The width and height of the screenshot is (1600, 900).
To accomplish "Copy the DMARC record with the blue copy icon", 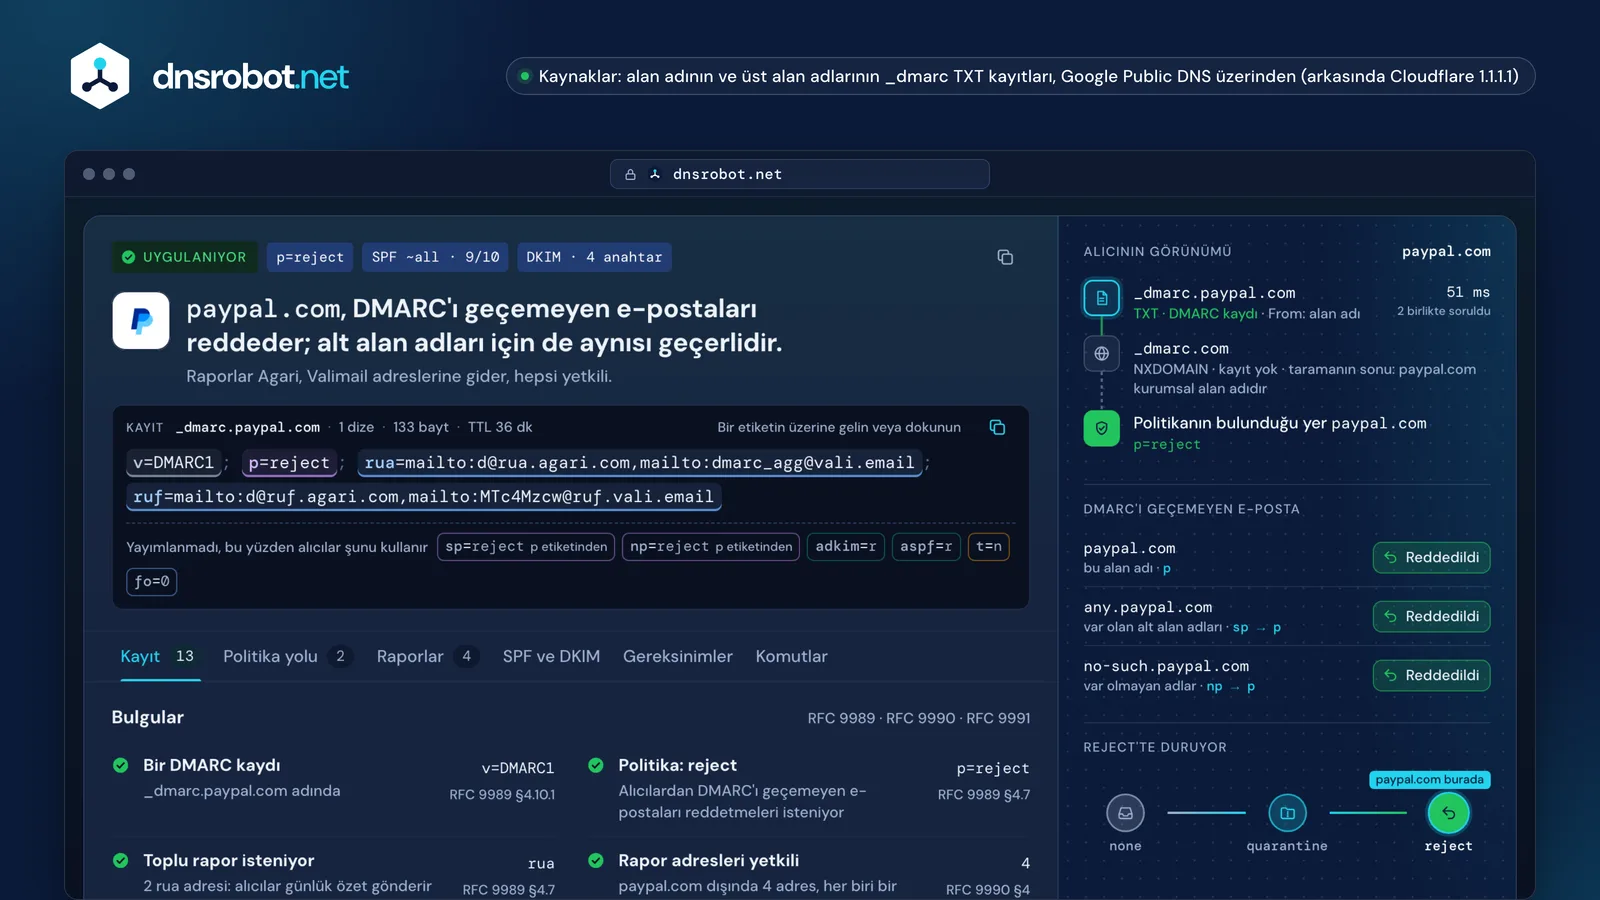I will (997, 427).
